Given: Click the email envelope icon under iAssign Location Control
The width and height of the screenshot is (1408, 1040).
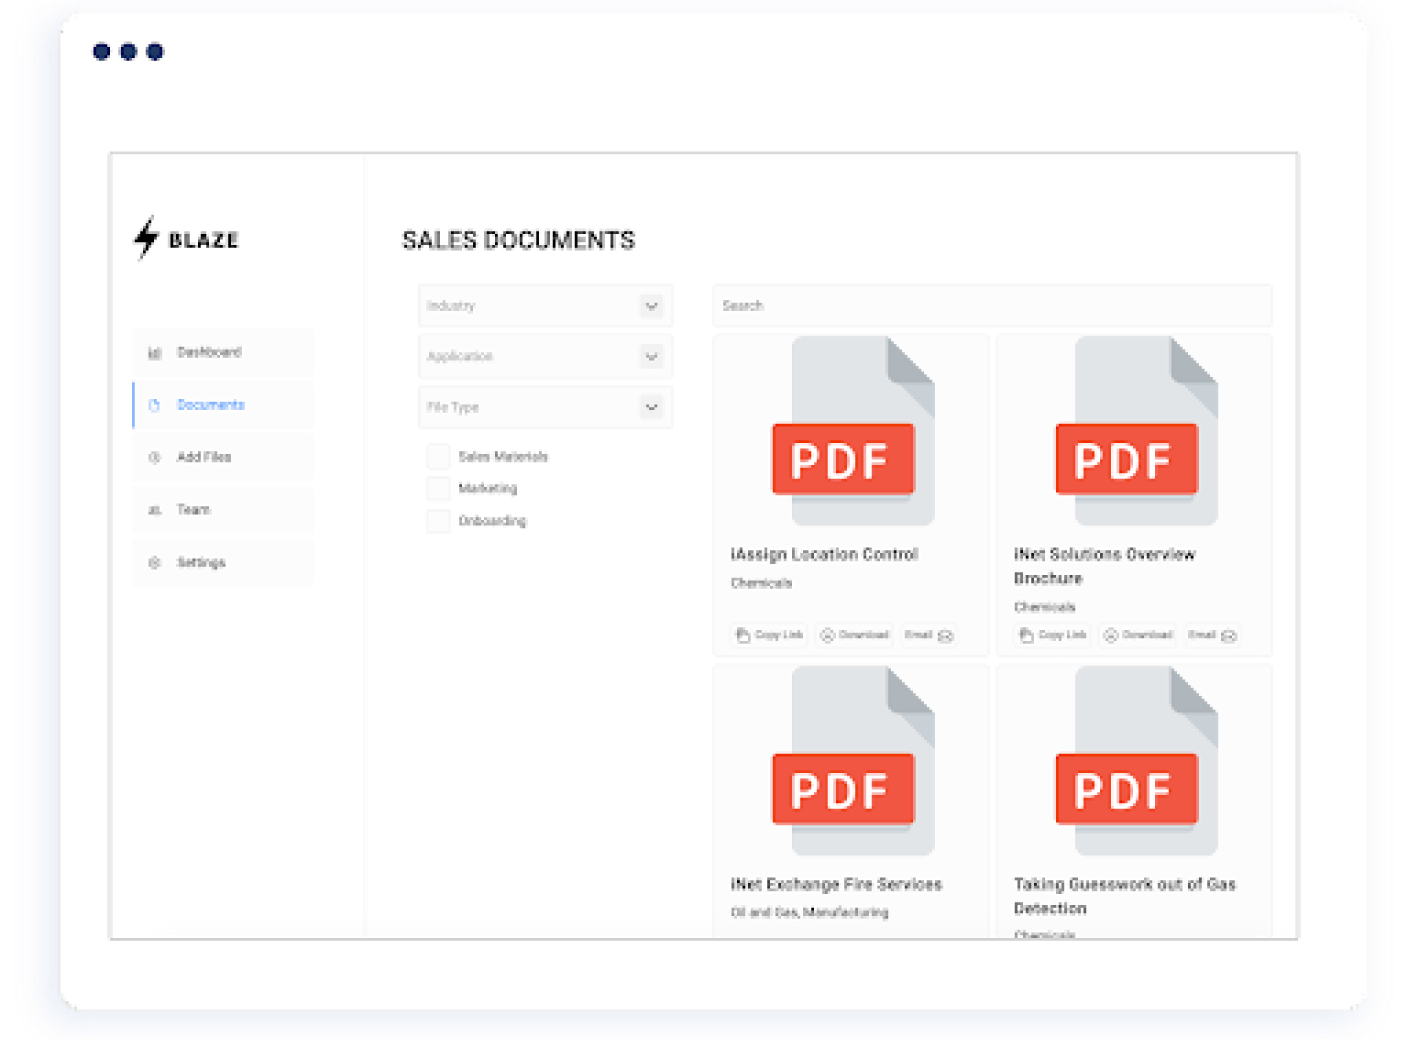Looking at the screenshot, I should point(948,635).
